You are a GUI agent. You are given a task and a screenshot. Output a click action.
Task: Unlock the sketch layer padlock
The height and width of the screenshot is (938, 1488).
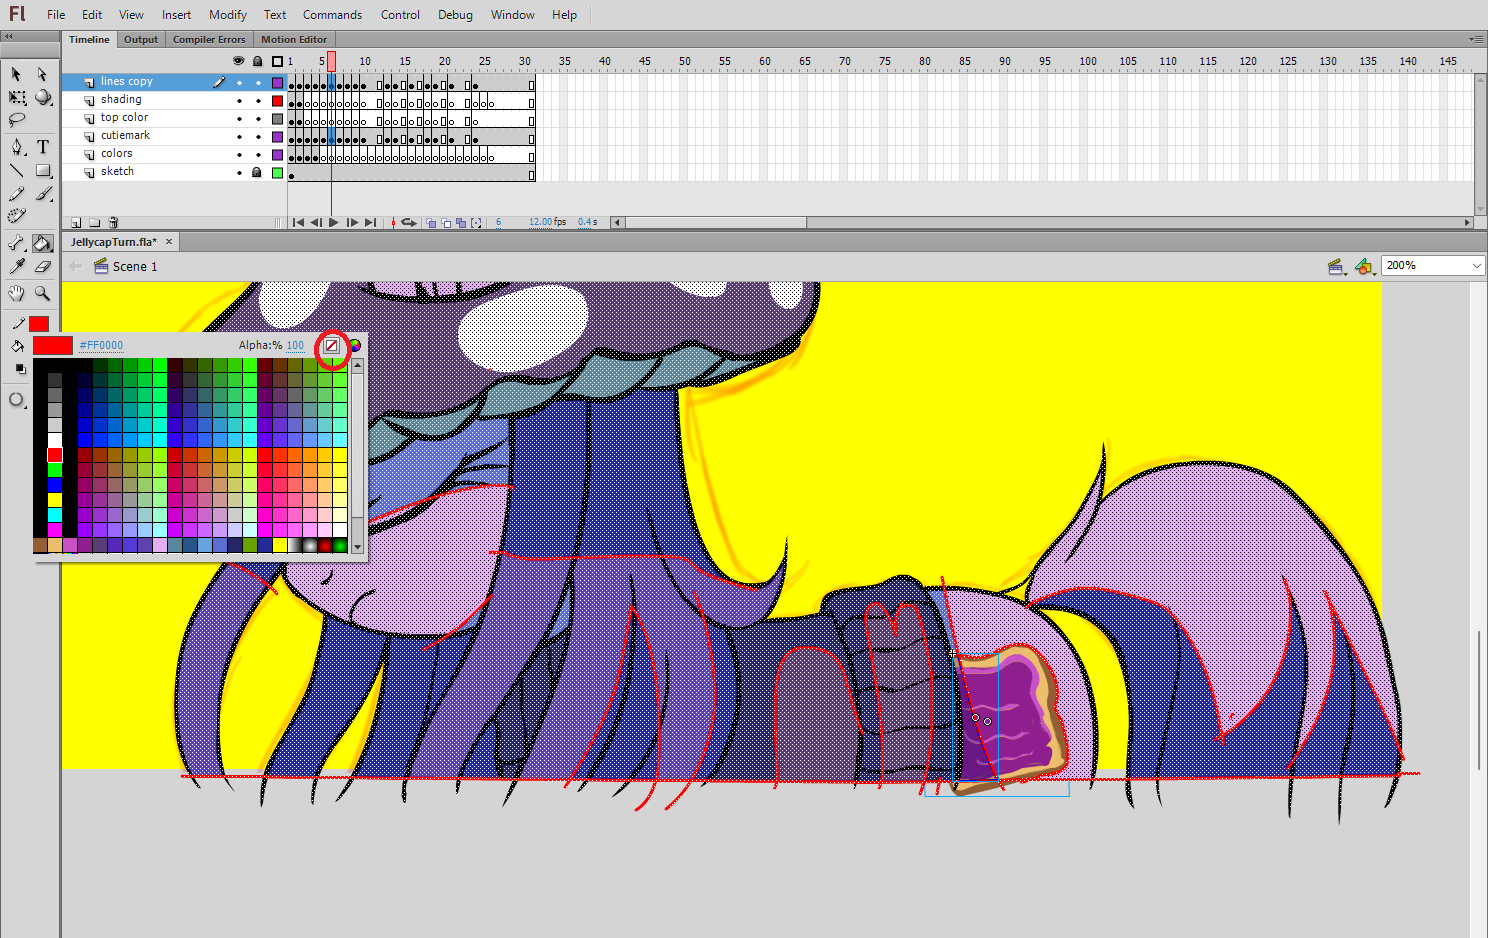[x=257, y=172]
